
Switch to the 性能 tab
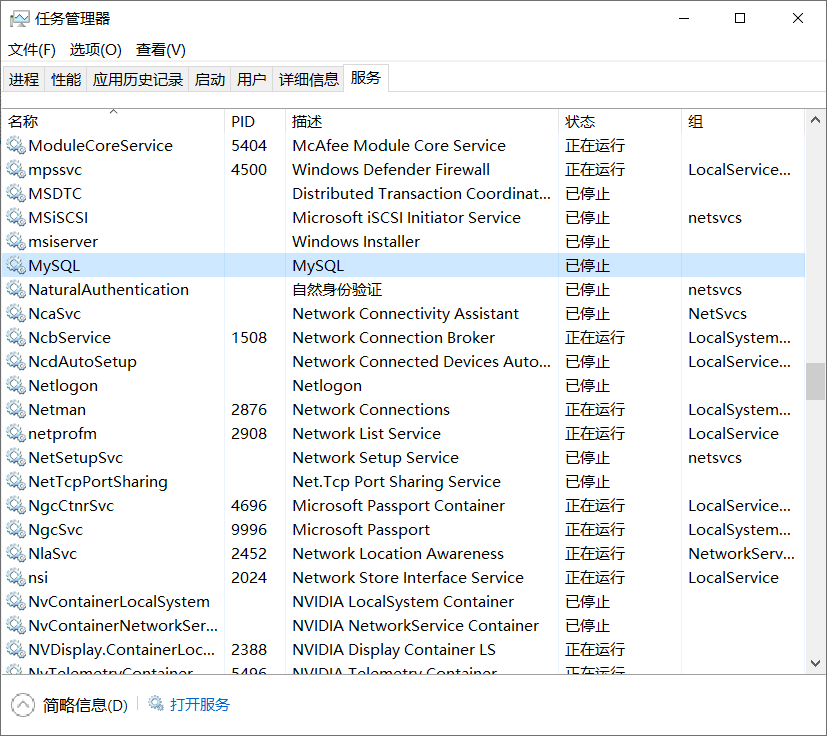point(66,79)
